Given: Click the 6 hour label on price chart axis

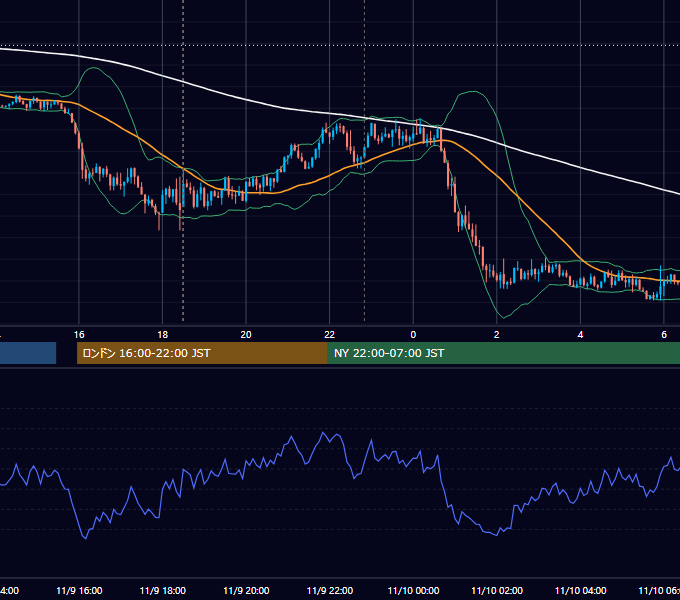Looking at the screenshot, I should pyautogui.click(x=664, y=335).
